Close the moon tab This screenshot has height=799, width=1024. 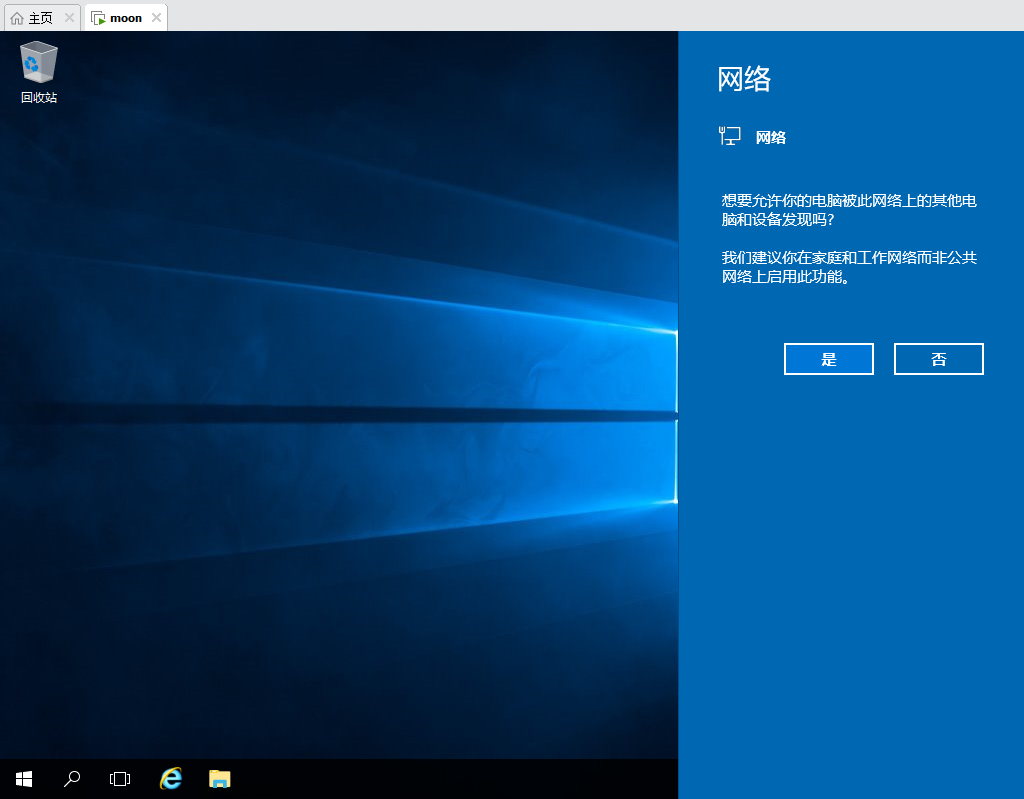(157, 18)
